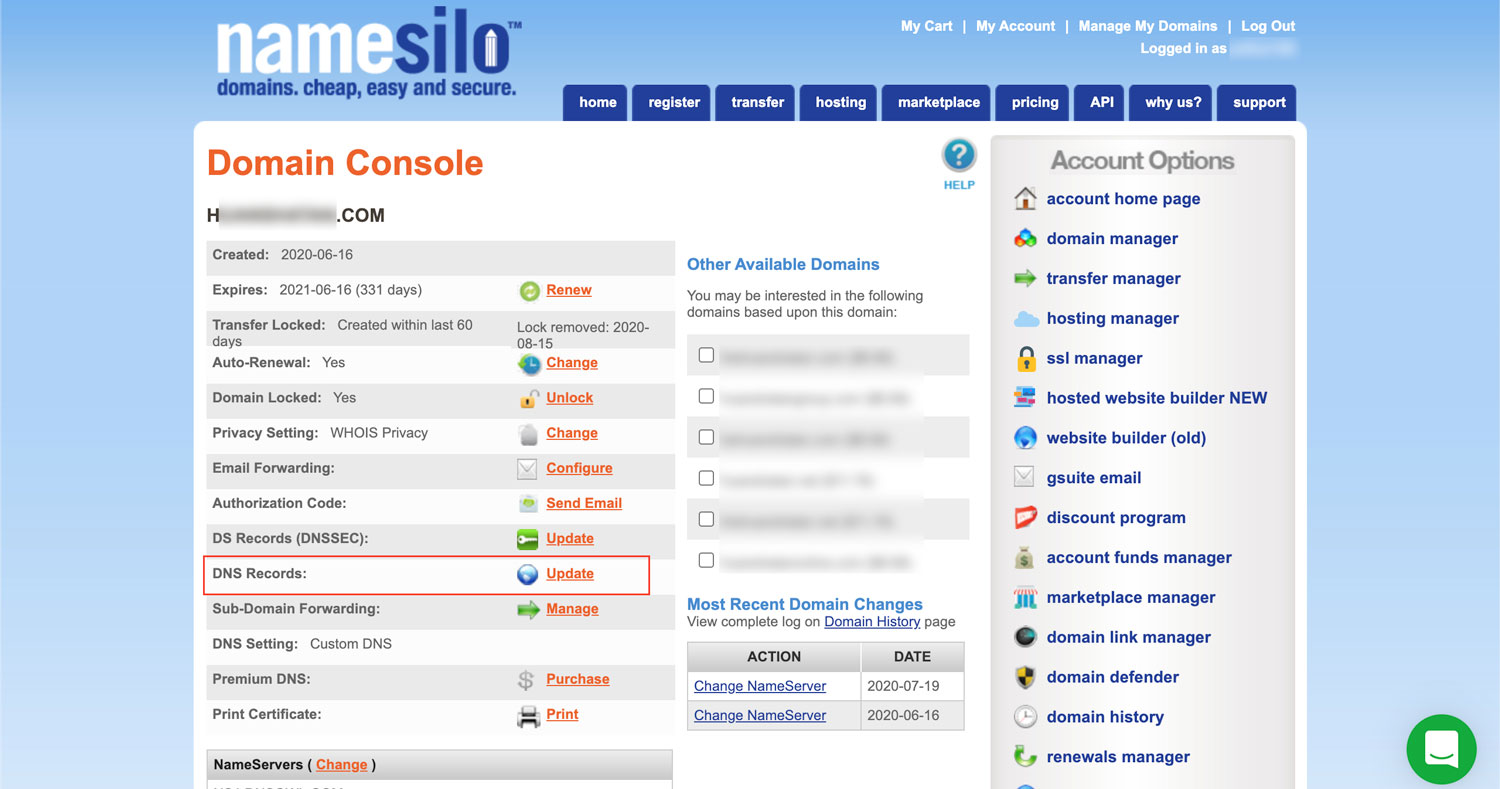Click the gsuite email envelope icon
1500x789 pixels.
click(x=1024, y=477)
